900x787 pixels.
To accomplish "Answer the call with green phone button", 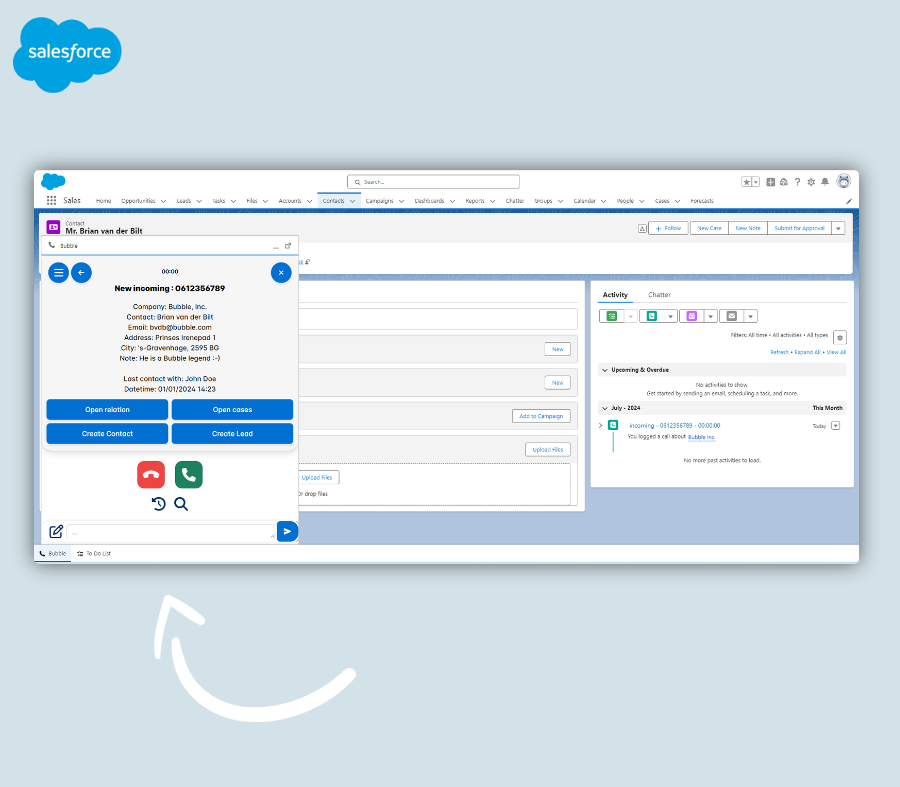I will [188, 475].
